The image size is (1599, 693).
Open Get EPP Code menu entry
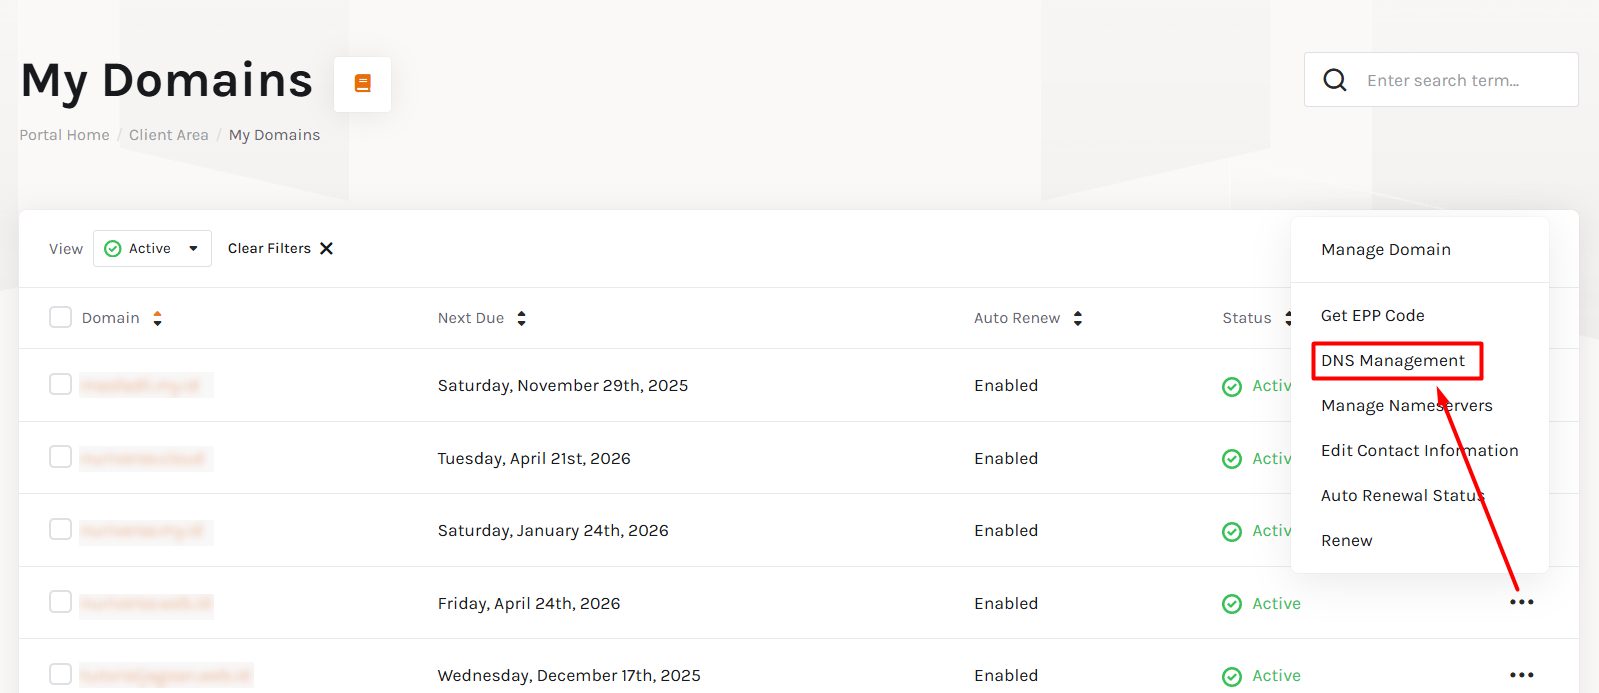pyautogui.click(x=1372, y=316)
